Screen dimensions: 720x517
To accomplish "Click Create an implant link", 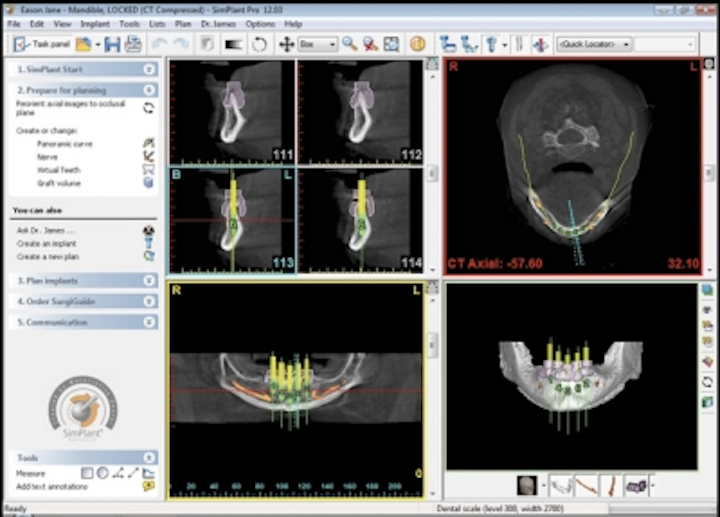I will (46, 243).
